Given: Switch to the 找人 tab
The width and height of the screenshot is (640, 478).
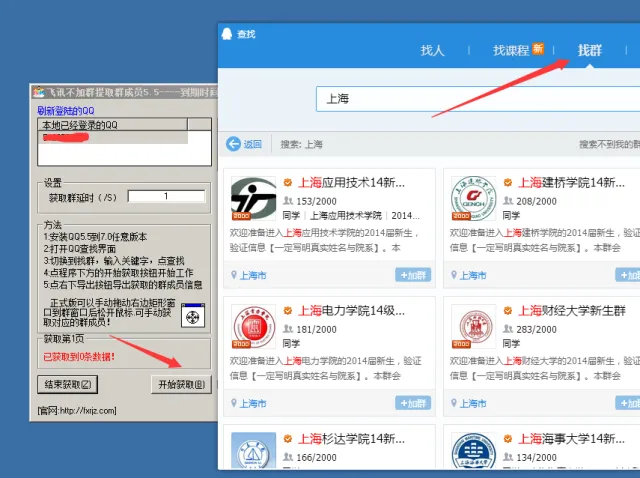Looking at the screenshot, I should pos(433,50).
